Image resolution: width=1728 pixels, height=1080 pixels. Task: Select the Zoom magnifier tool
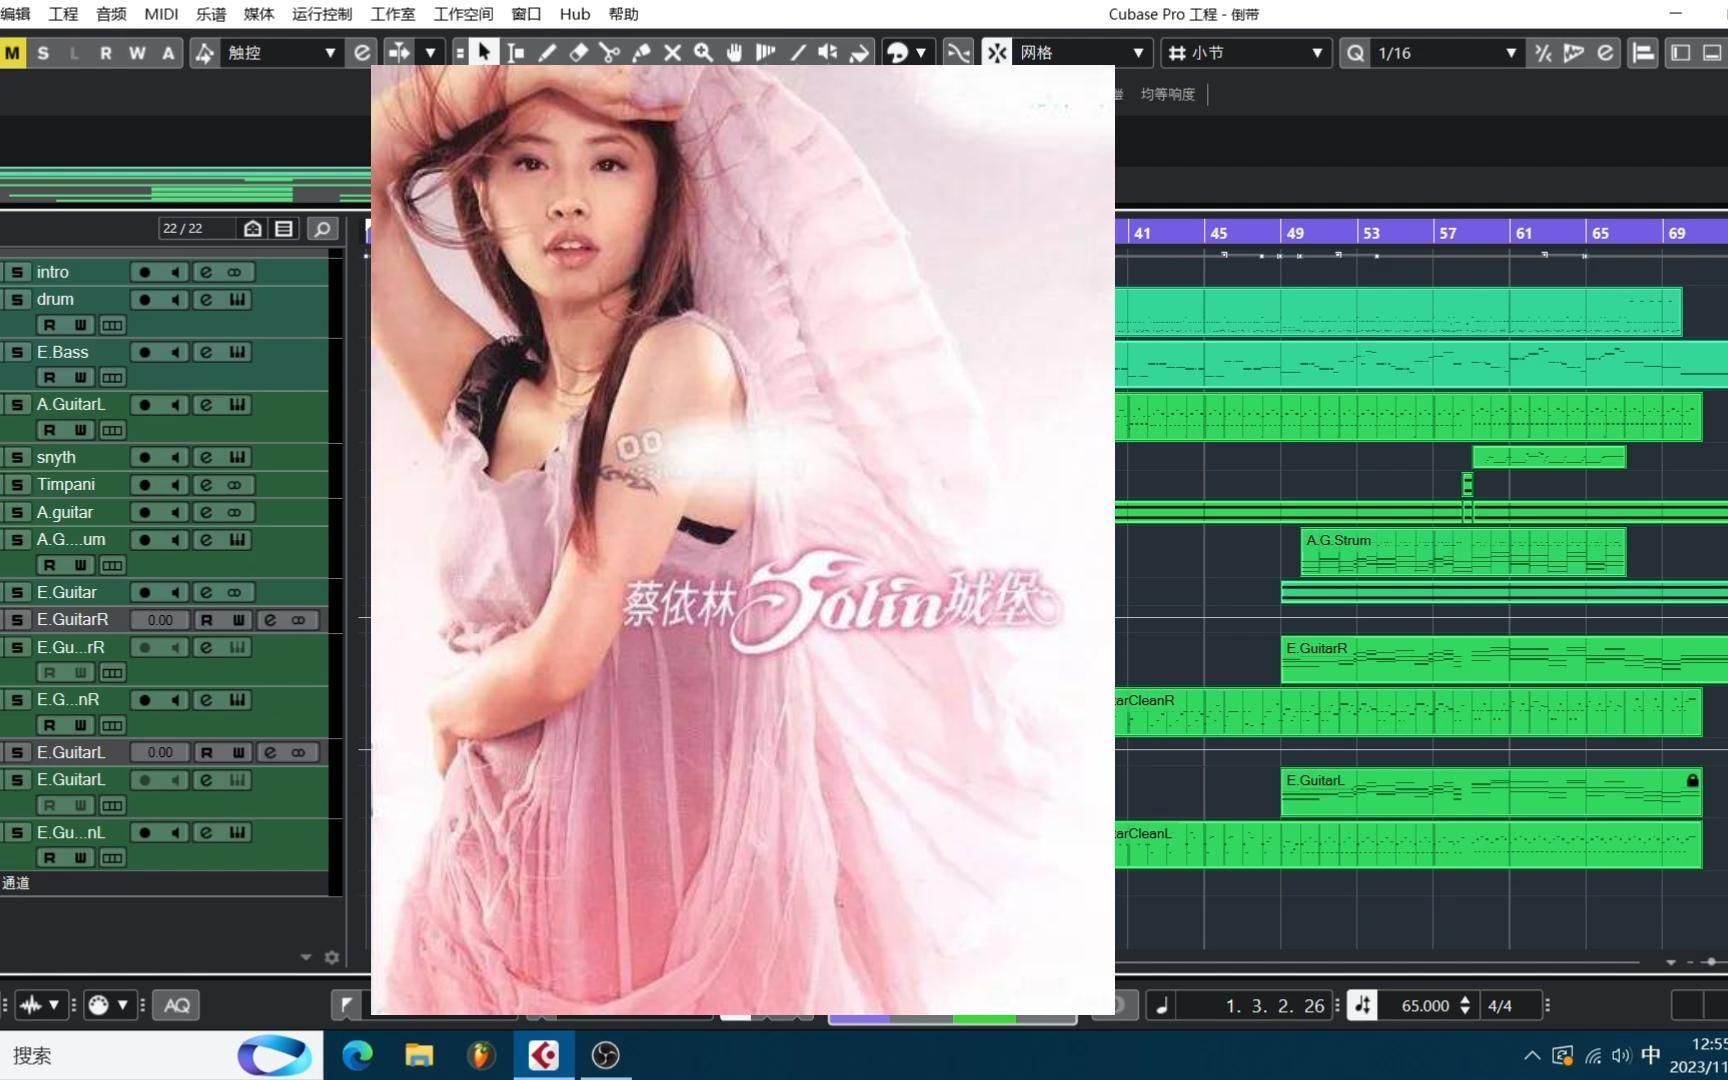(703, 53)
